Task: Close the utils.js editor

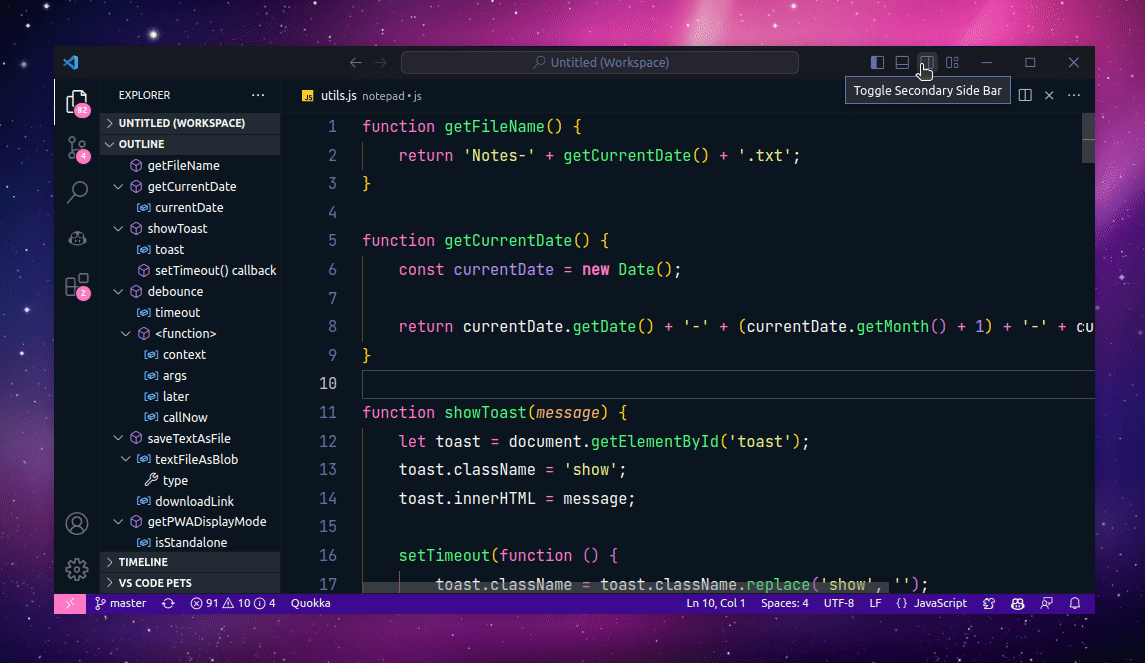Action: tap(1049, 95)
